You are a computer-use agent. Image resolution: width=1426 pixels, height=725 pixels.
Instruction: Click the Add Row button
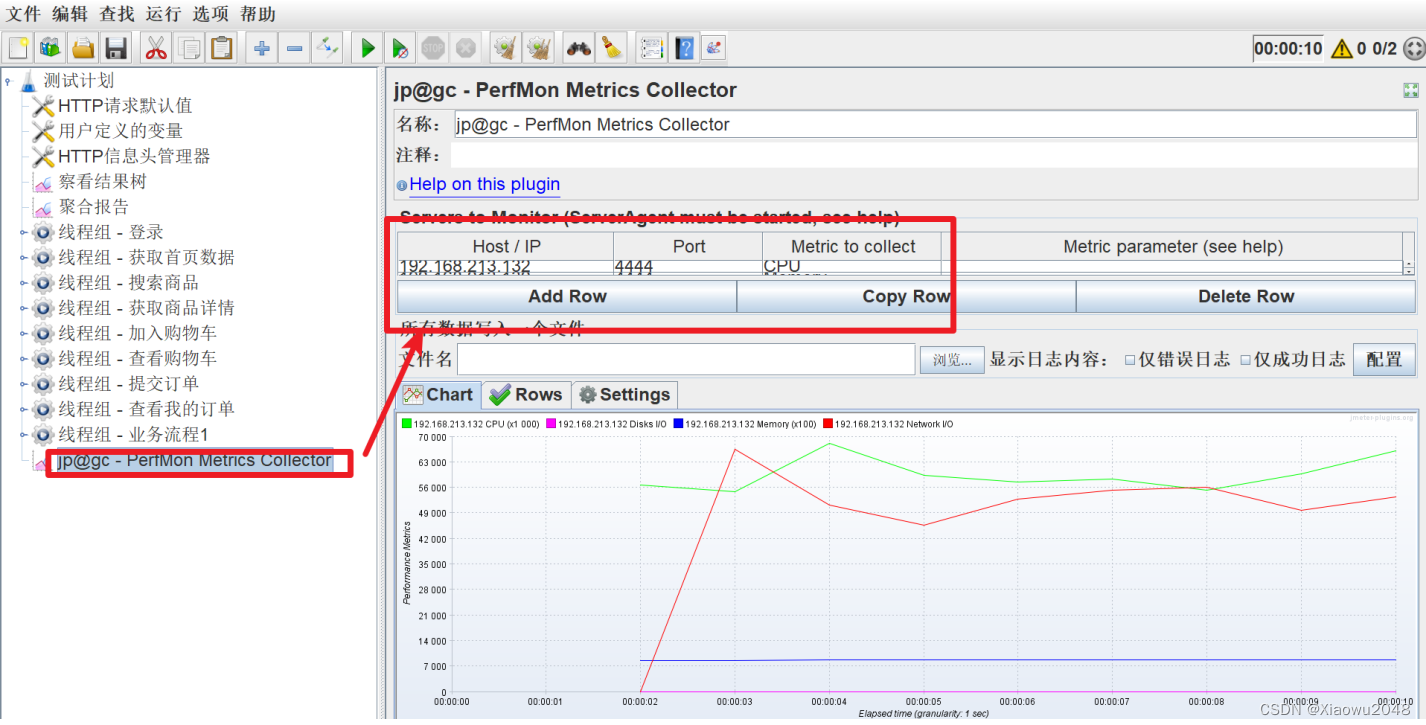[x=567, y=297]
